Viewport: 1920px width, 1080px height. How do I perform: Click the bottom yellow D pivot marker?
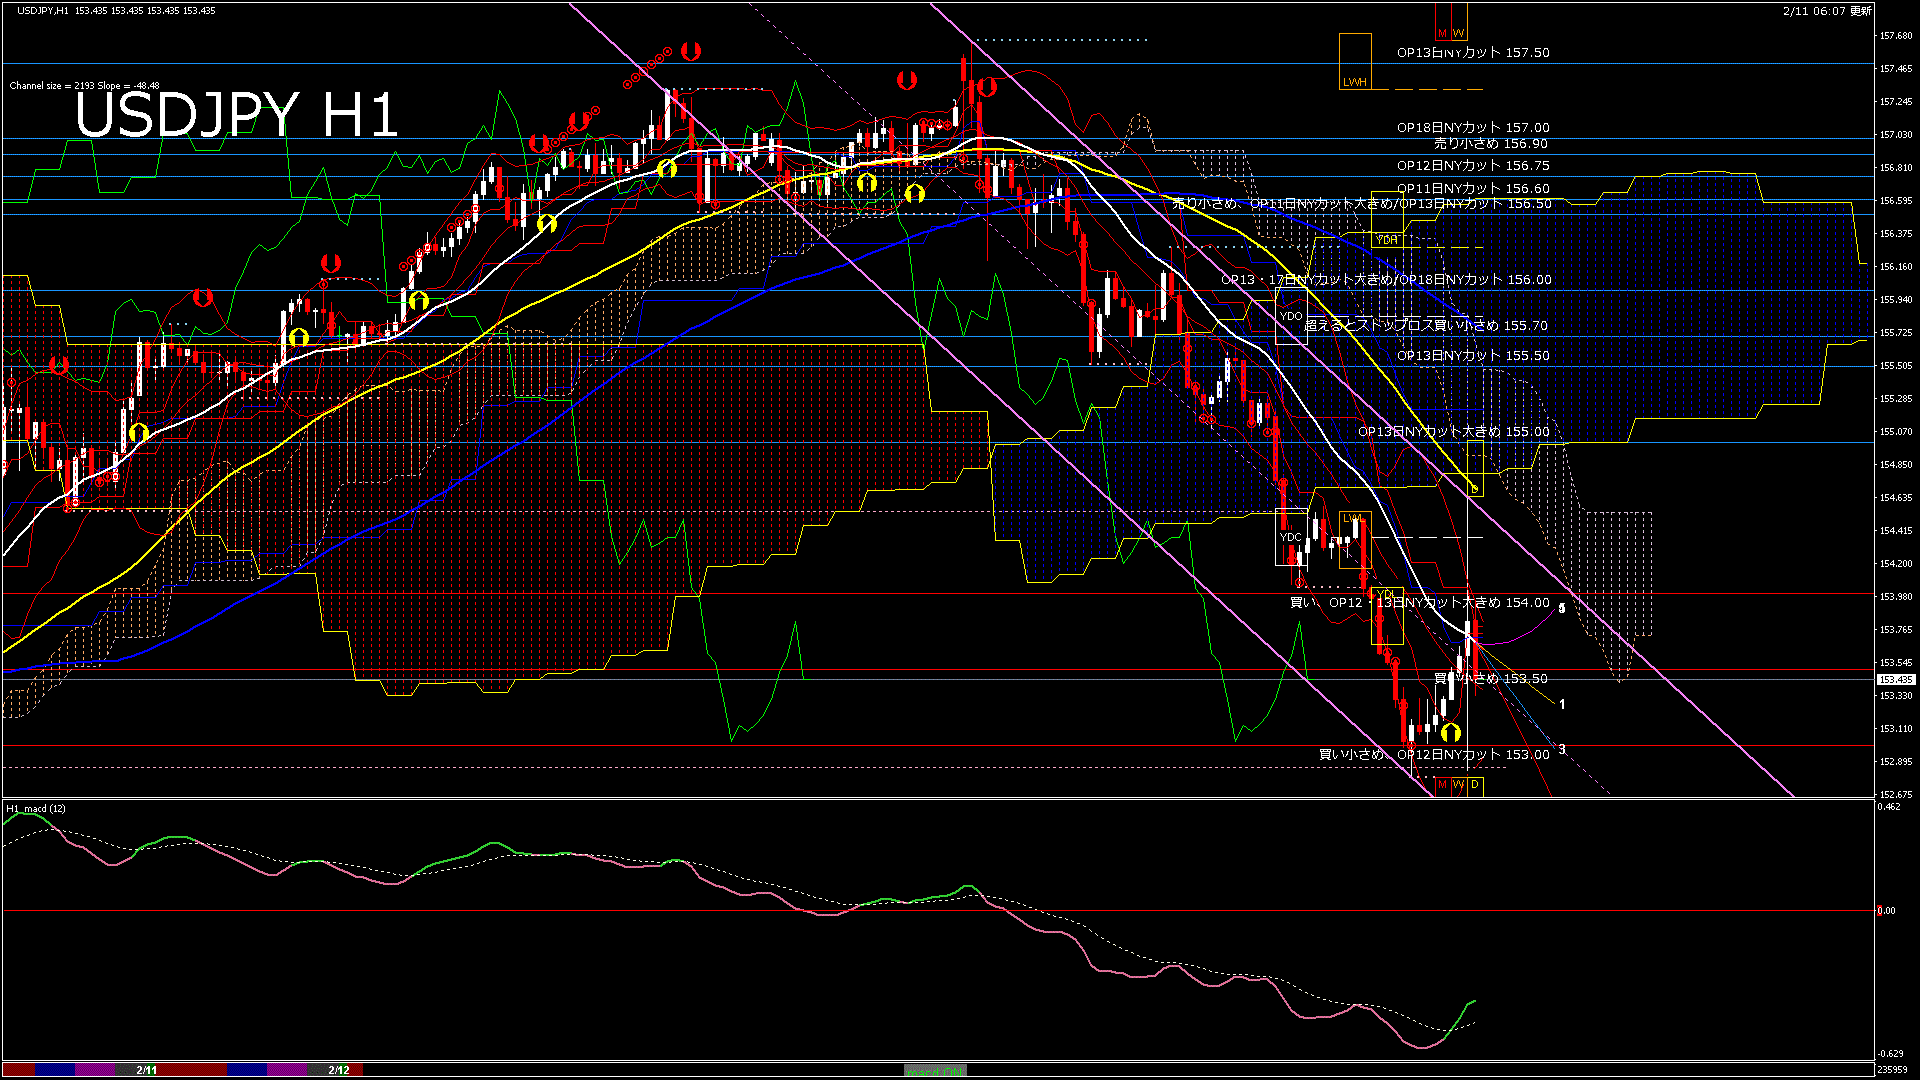pos(1474,785)
